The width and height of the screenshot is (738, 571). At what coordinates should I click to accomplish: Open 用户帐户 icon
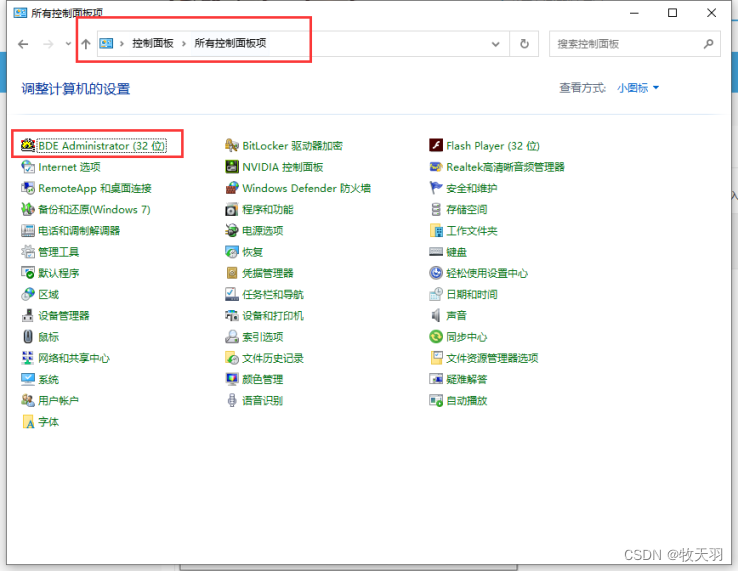click(x=28, y=400)
